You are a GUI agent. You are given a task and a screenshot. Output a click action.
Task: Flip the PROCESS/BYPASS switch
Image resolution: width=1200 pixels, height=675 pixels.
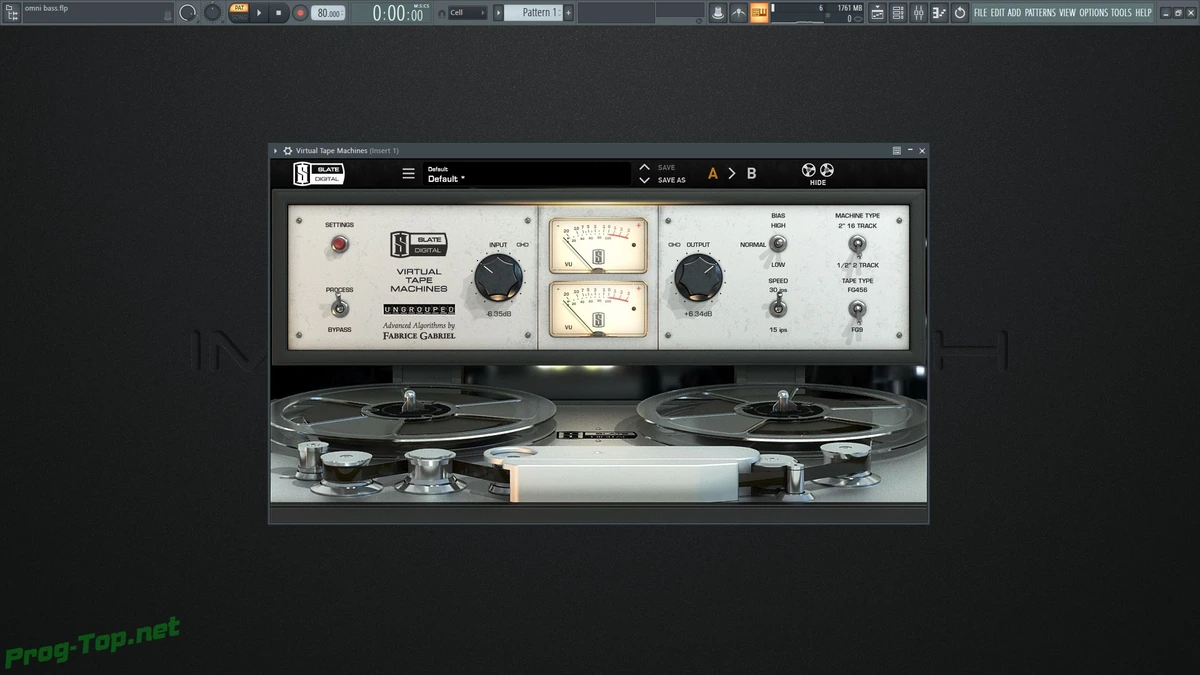click(338, 306)
